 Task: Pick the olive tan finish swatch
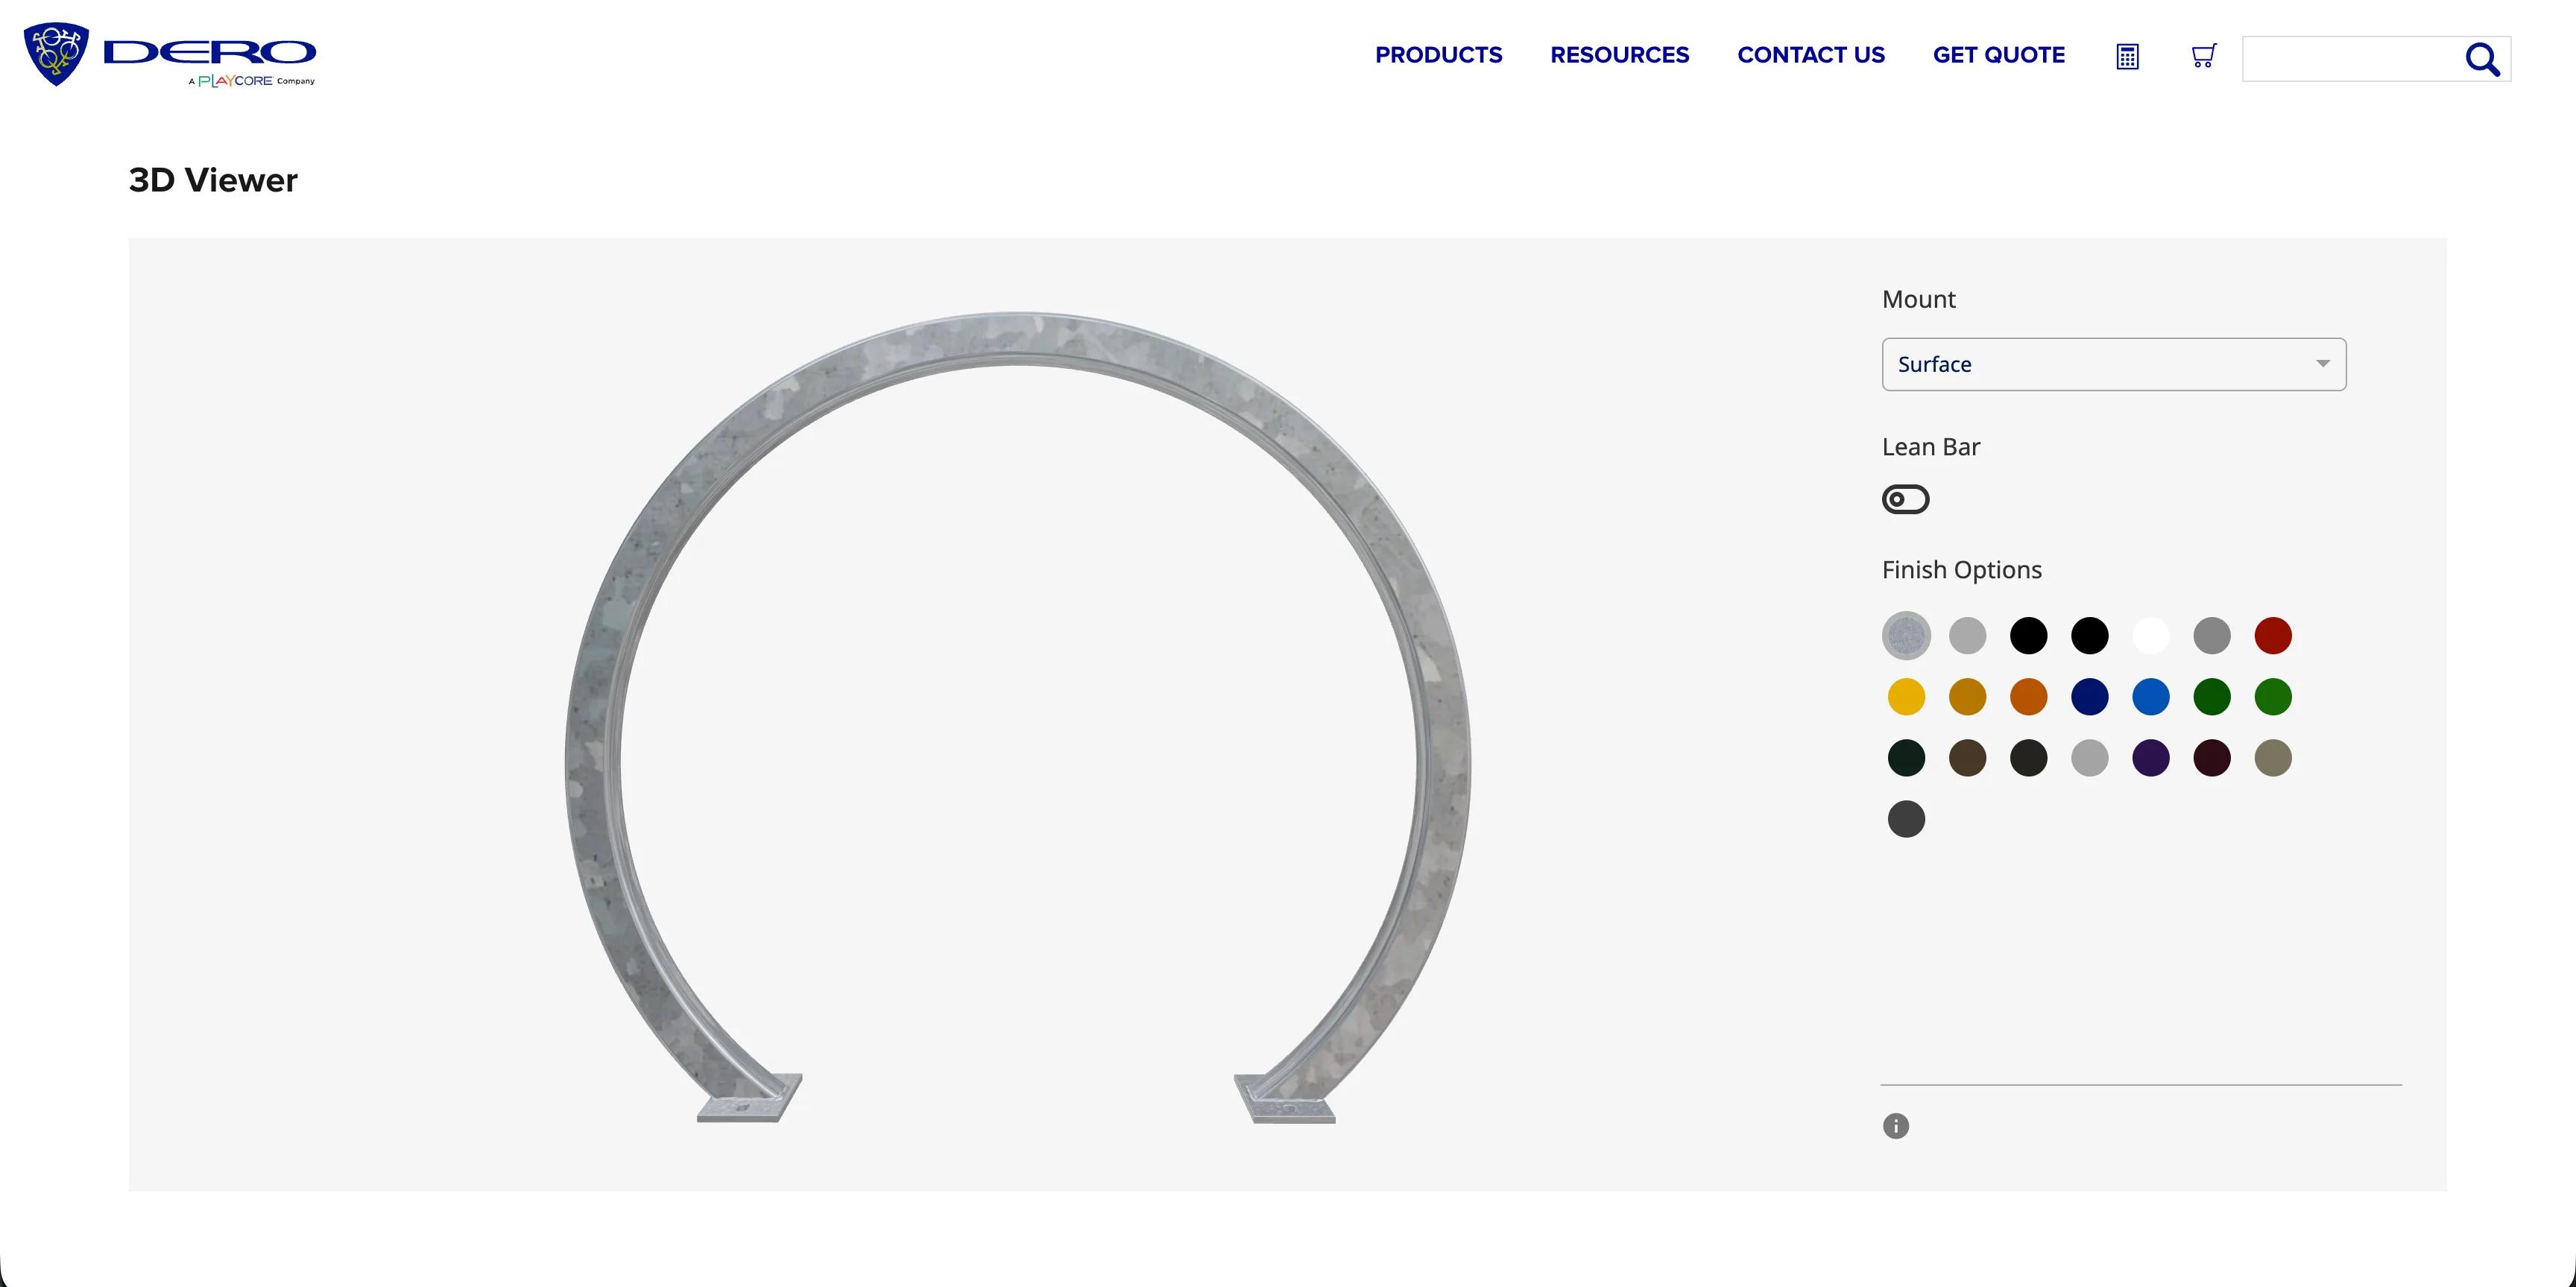point(2272,757)
